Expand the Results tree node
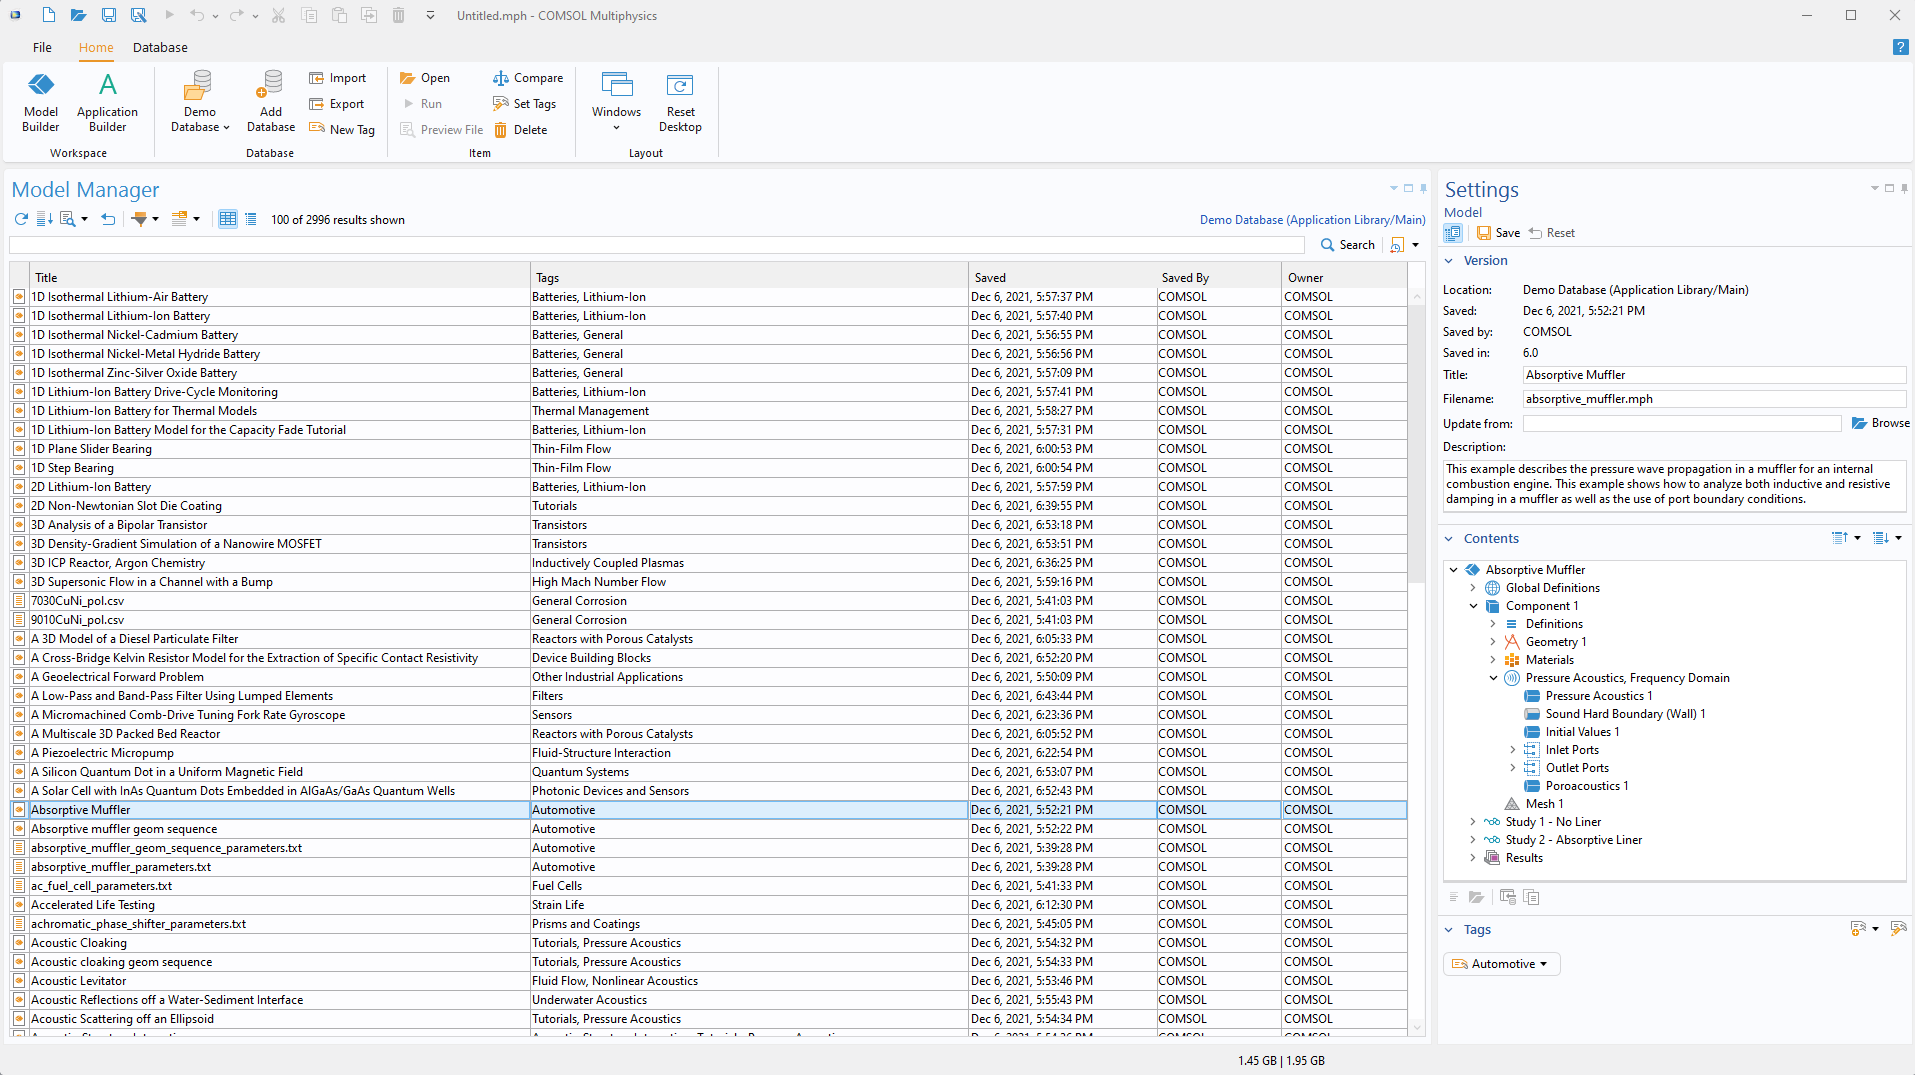 click(x=1473, y=858)
